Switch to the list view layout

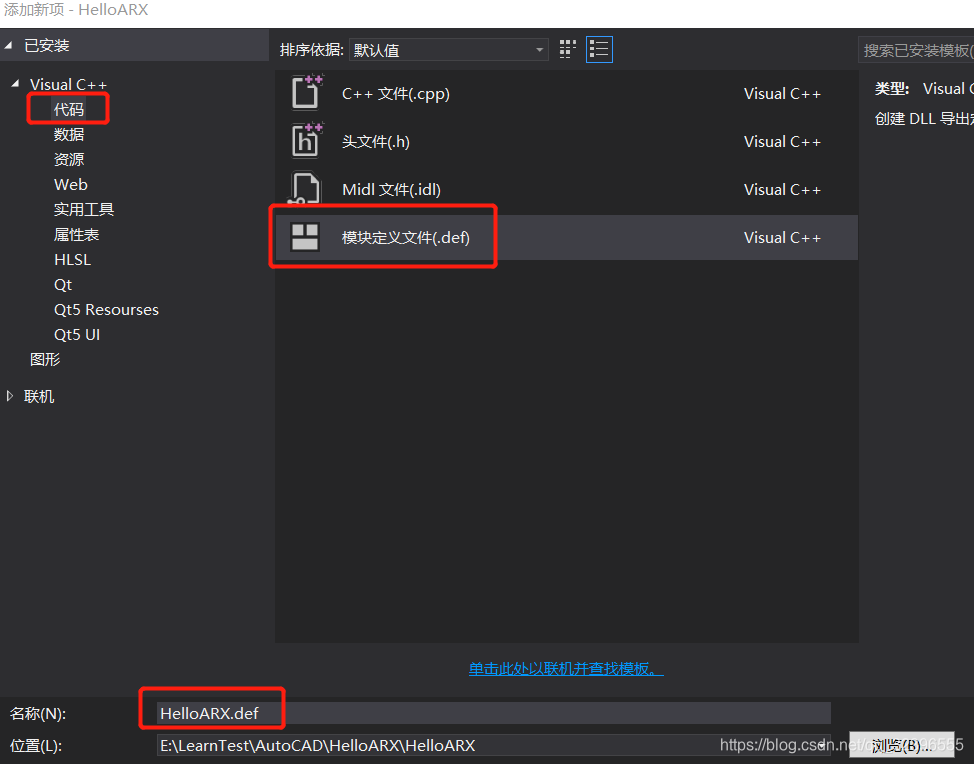(x=599, y=49)
